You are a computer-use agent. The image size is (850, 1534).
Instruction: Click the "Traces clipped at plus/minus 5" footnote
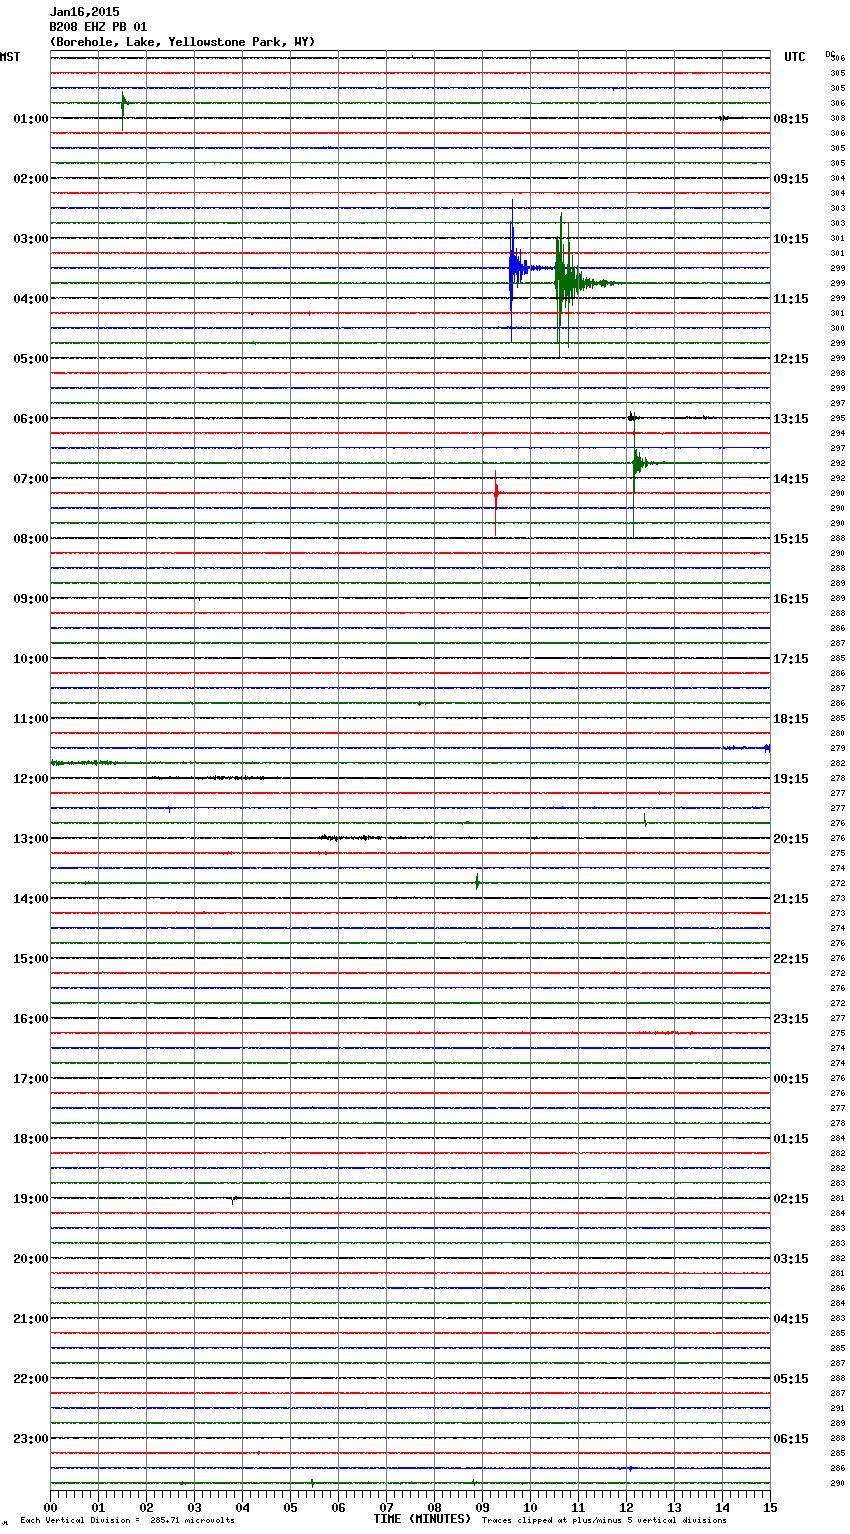[x=604, y=1520]
